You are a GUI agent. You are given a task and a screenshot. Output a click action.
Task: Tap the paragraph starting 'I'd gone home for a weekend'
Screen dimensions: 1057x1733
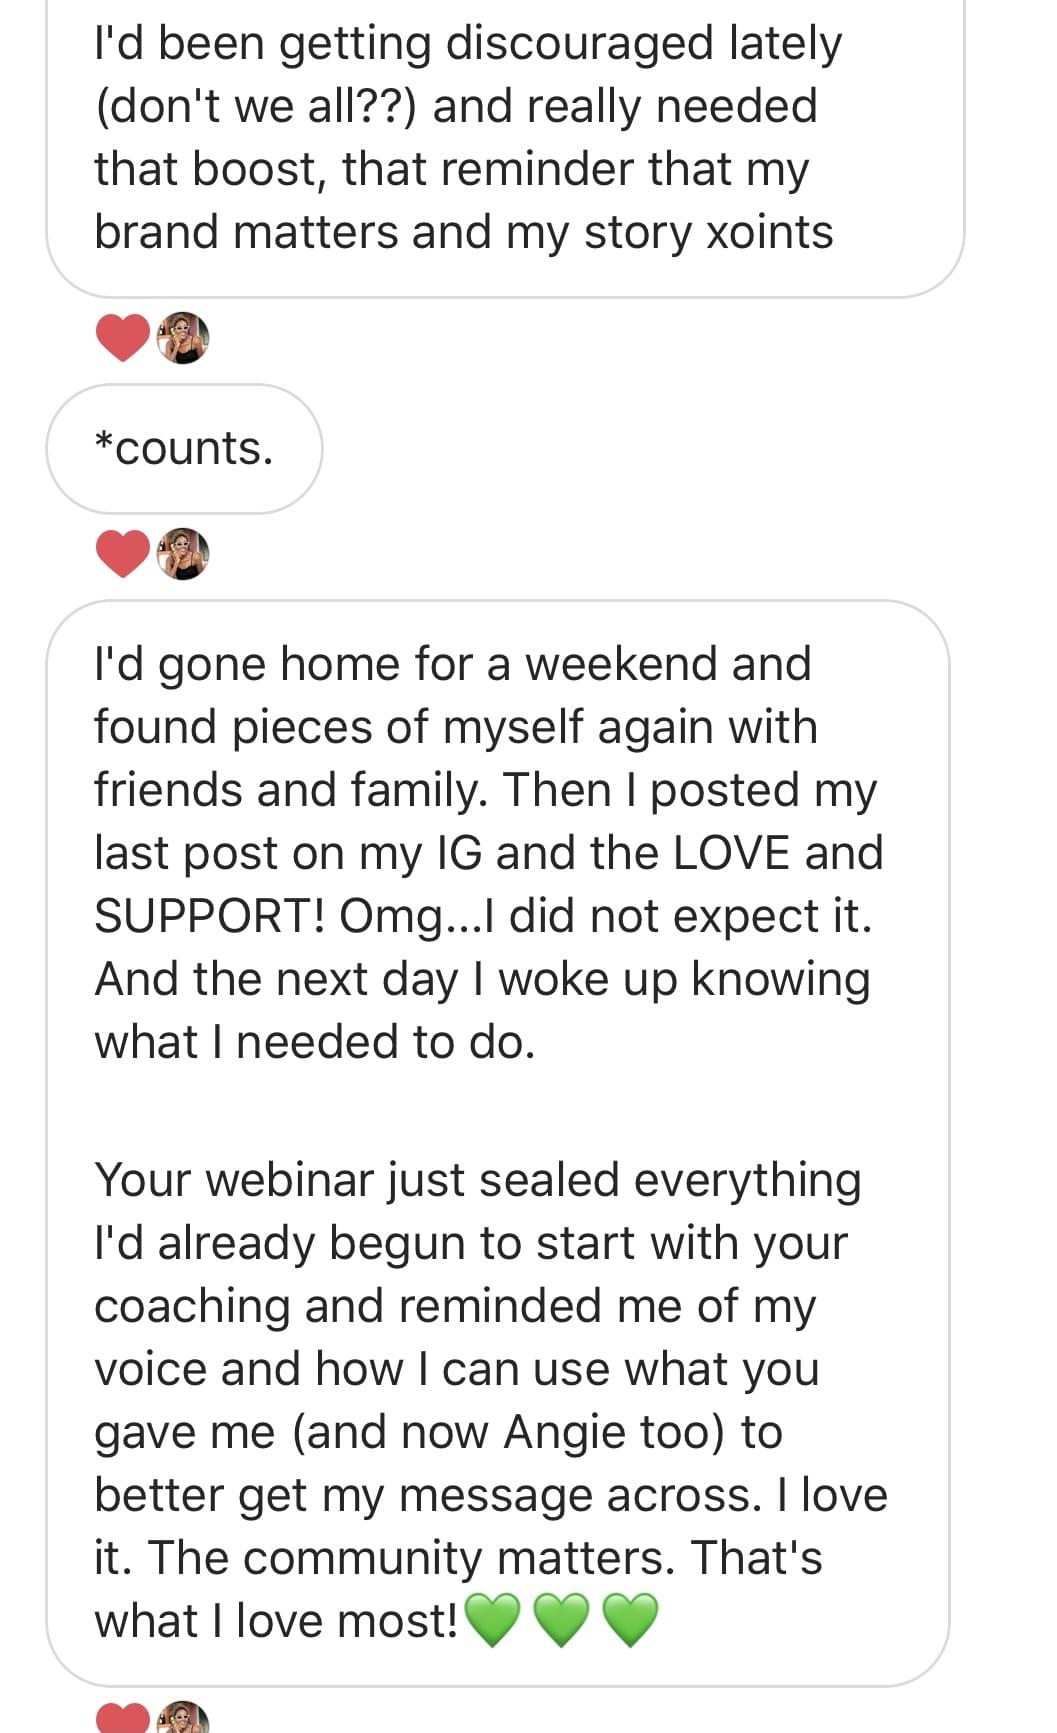488,852
